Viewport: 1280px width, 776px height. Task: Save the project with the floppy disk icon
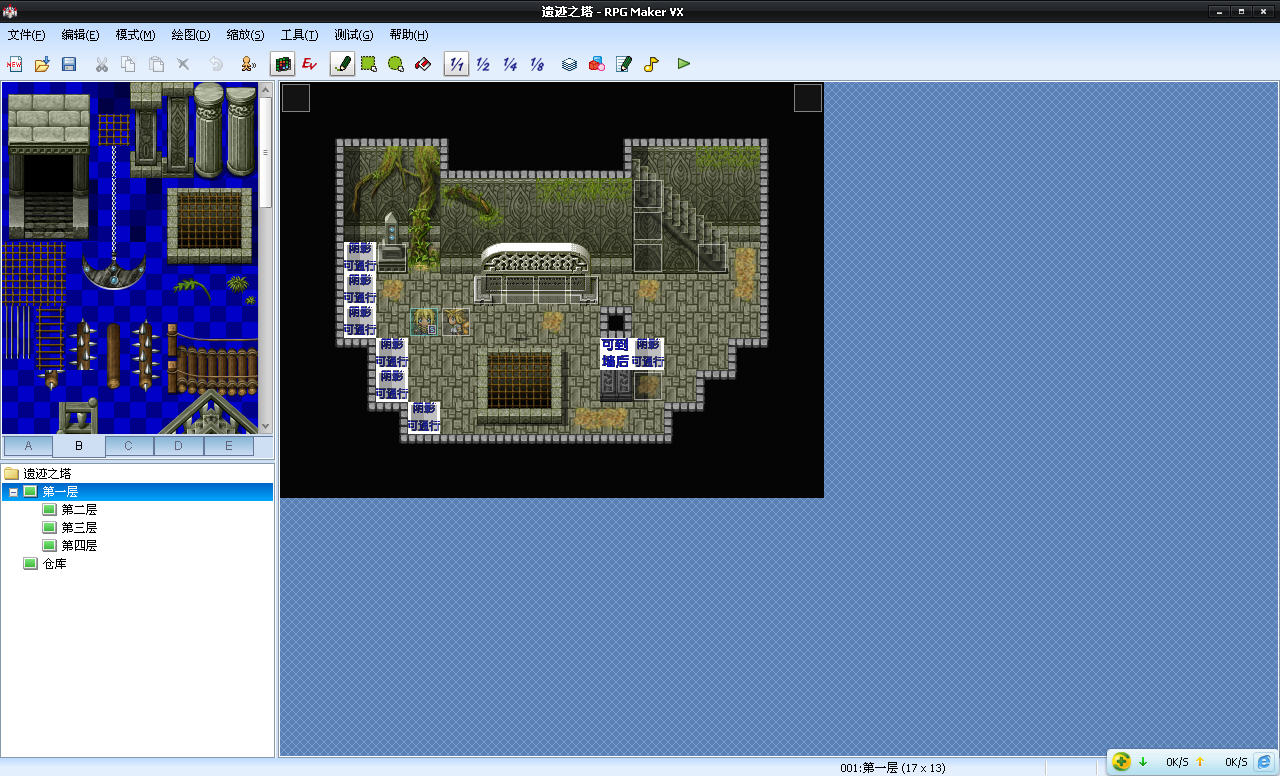tap(69, 64)
